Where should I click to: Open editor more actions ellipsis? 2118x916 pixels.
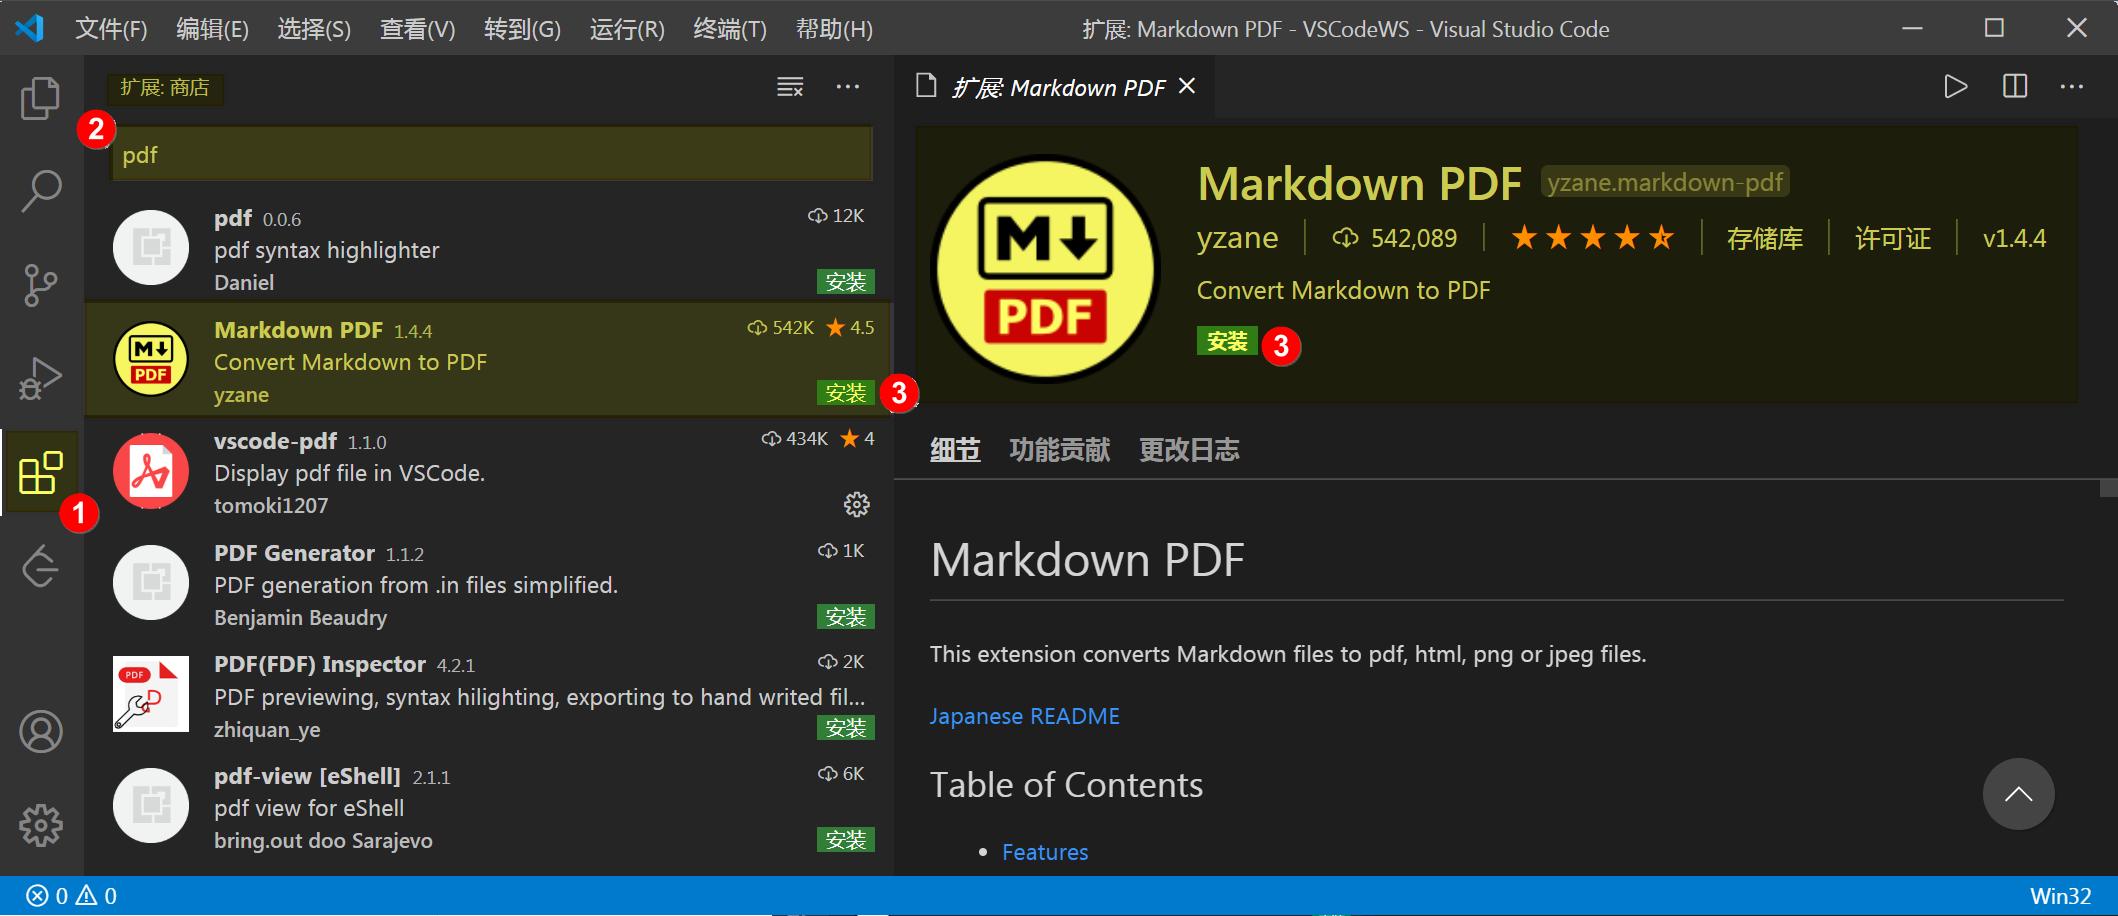(x=2072, y=87)
